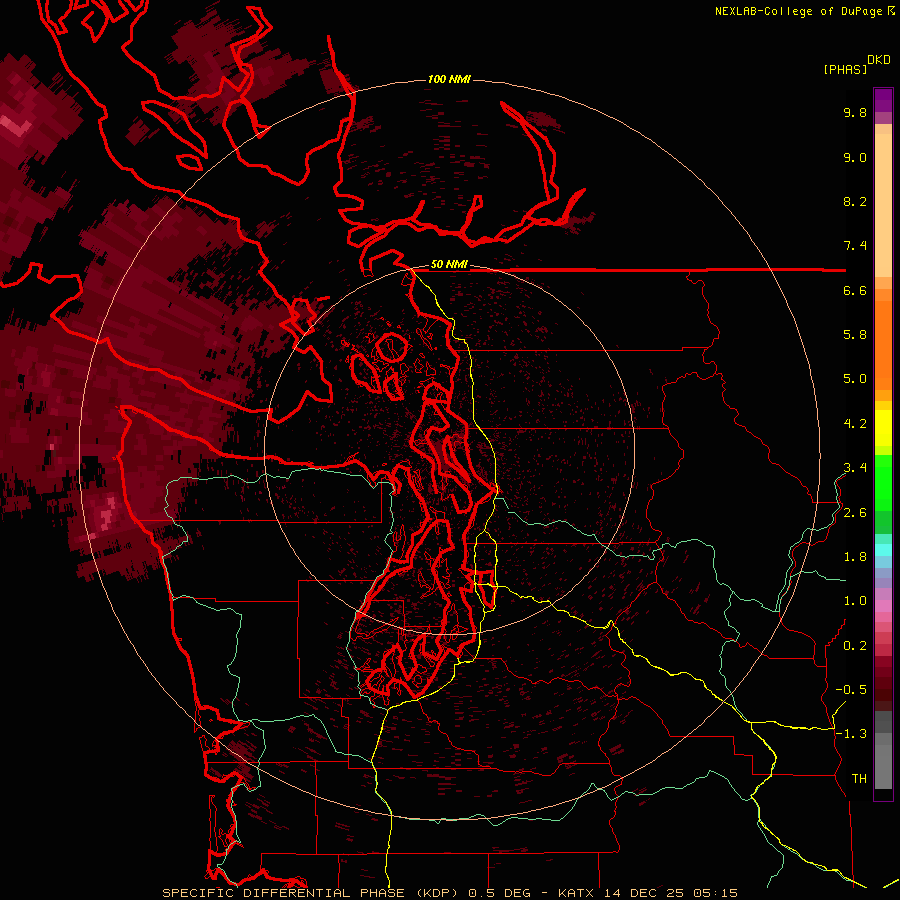This screenshot has height=900, width=900.
Task: Click the -1.3 value on the color scale
Action: point(851,734)
